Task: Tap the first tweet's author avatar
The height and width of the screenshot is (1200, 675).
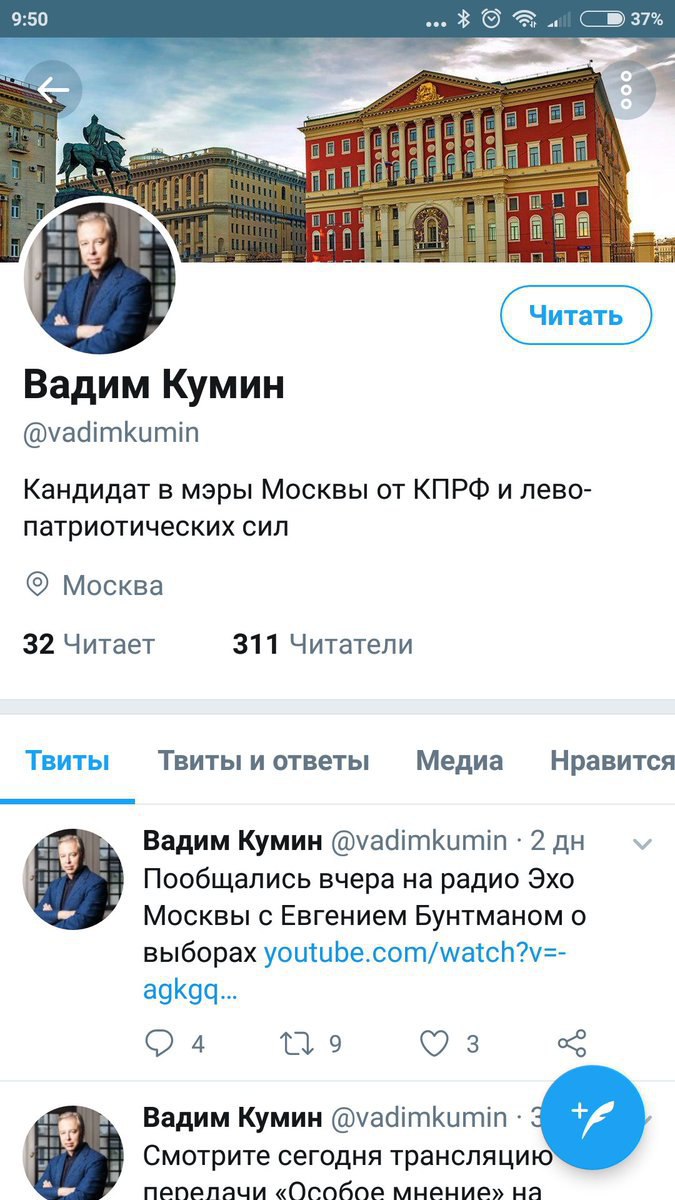Action: click(73, 879)
